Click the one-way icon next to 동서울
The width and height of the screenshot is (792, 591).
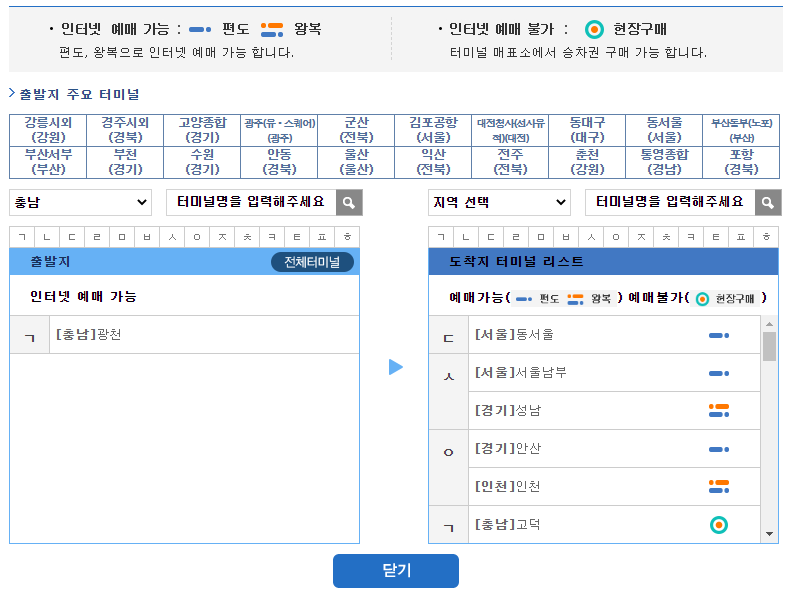pos(719,335)
